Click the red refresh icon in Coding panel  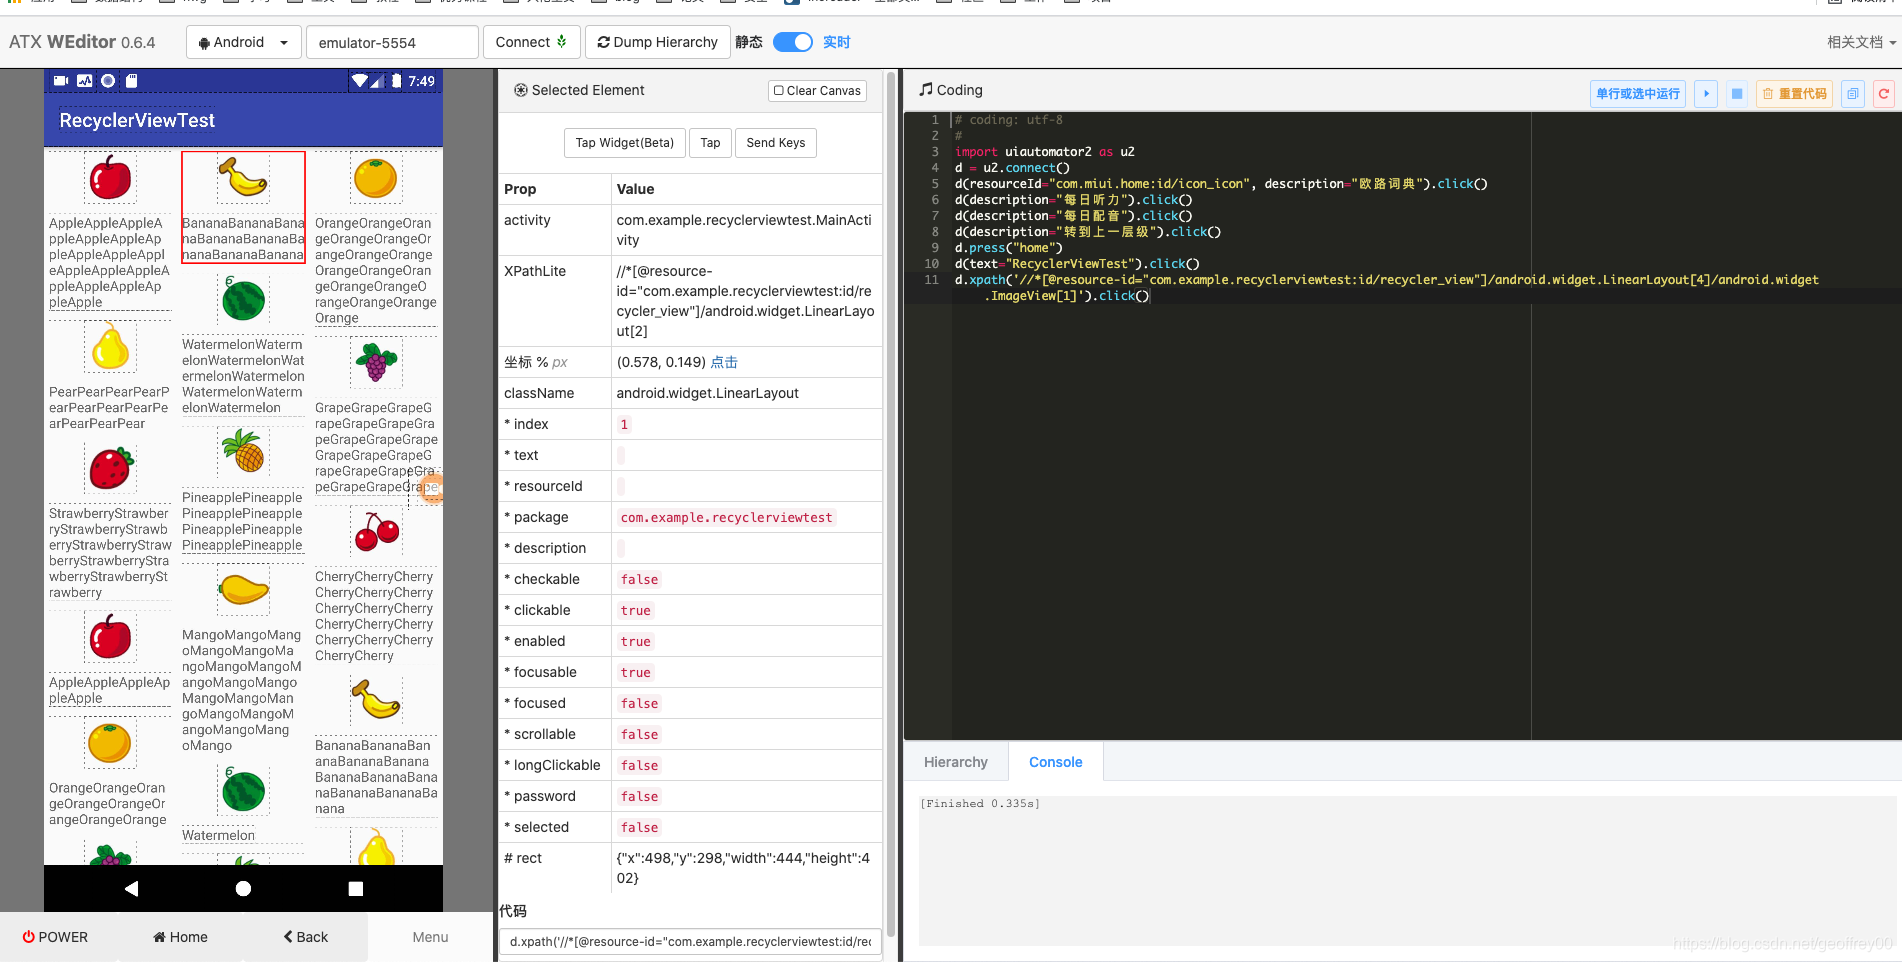point(1884,94)
